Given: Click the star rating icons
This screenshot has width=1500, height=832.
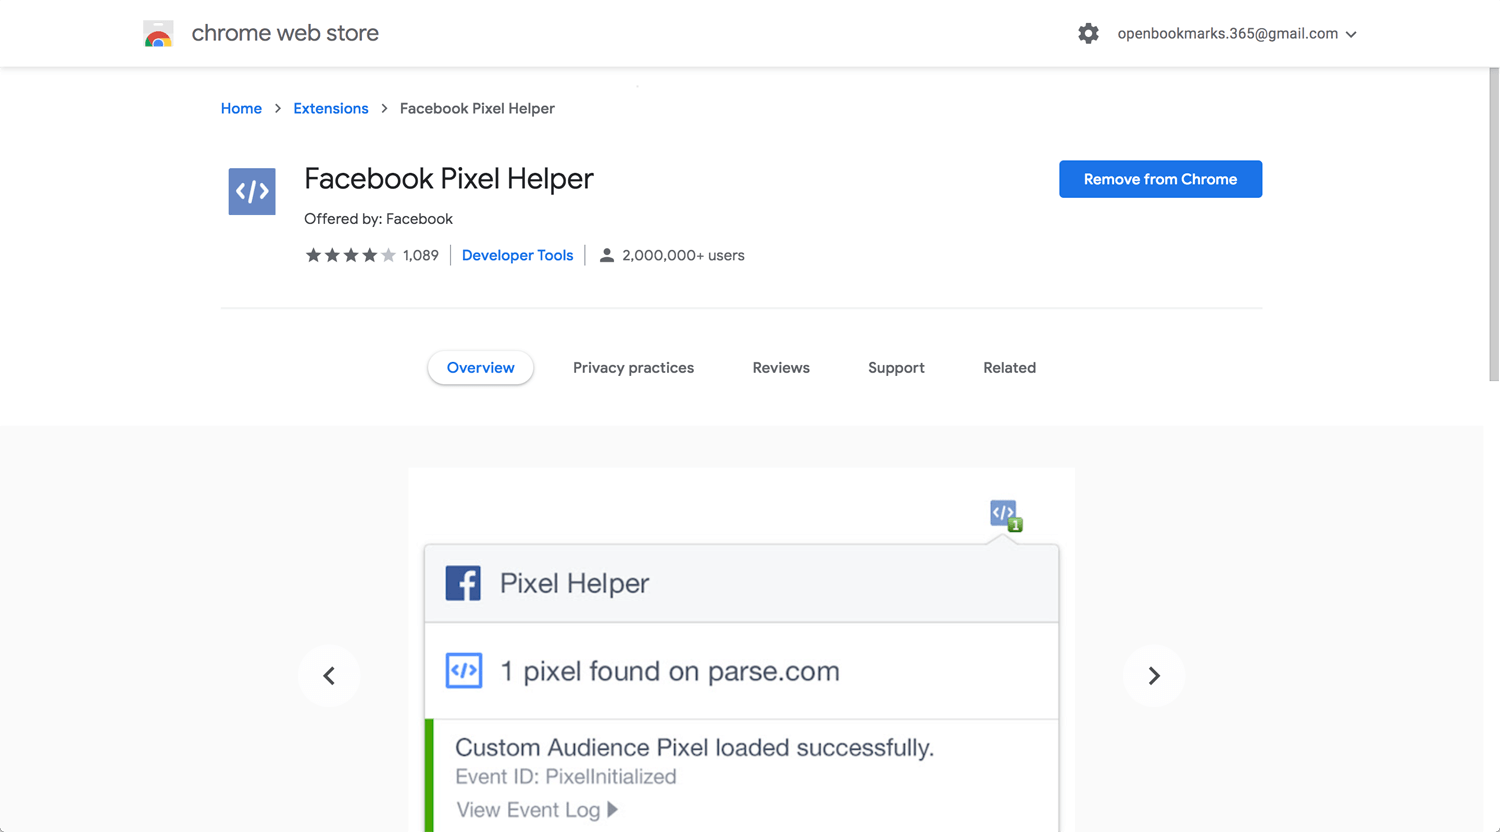Looking at the screenshot, I should point(350,255).
